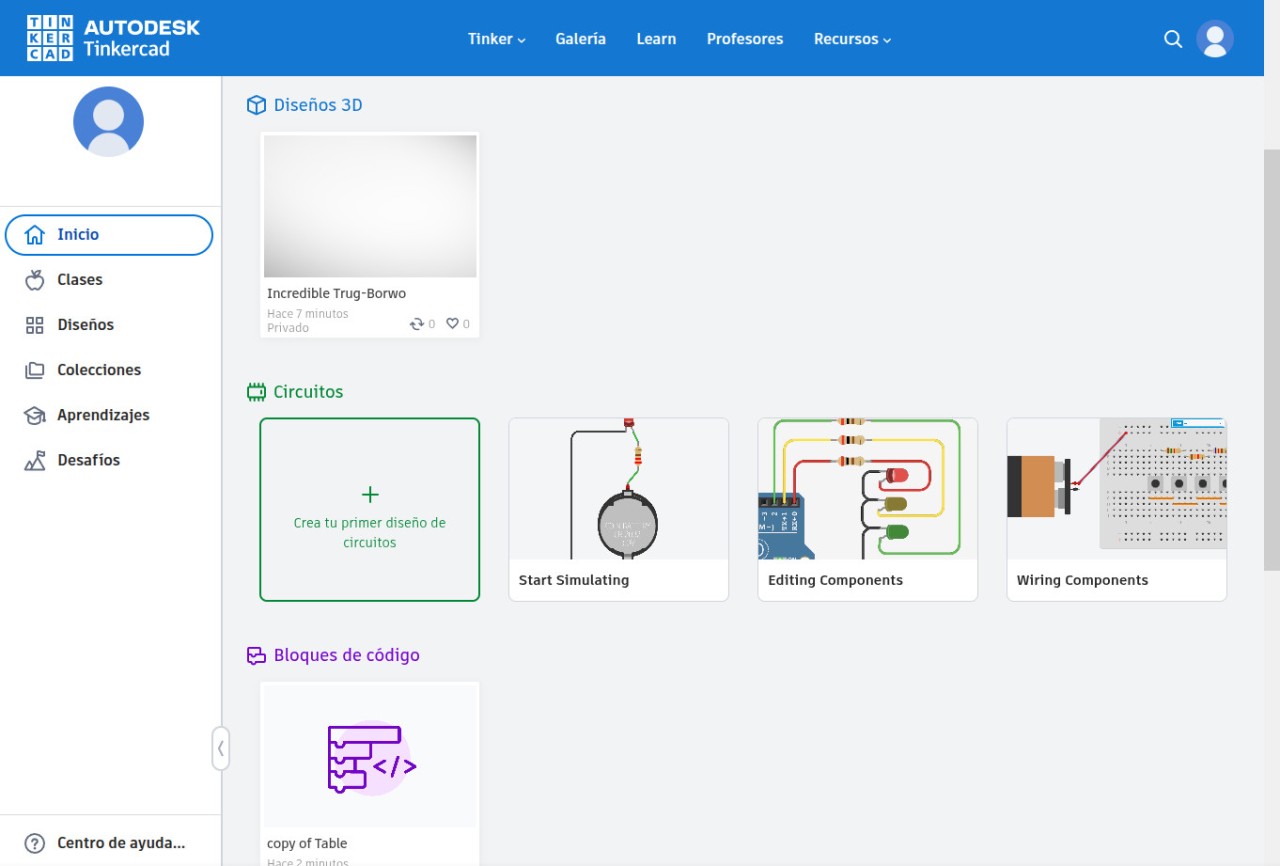Open the copy of Table codeblock thumbnail

coord(369,756)
